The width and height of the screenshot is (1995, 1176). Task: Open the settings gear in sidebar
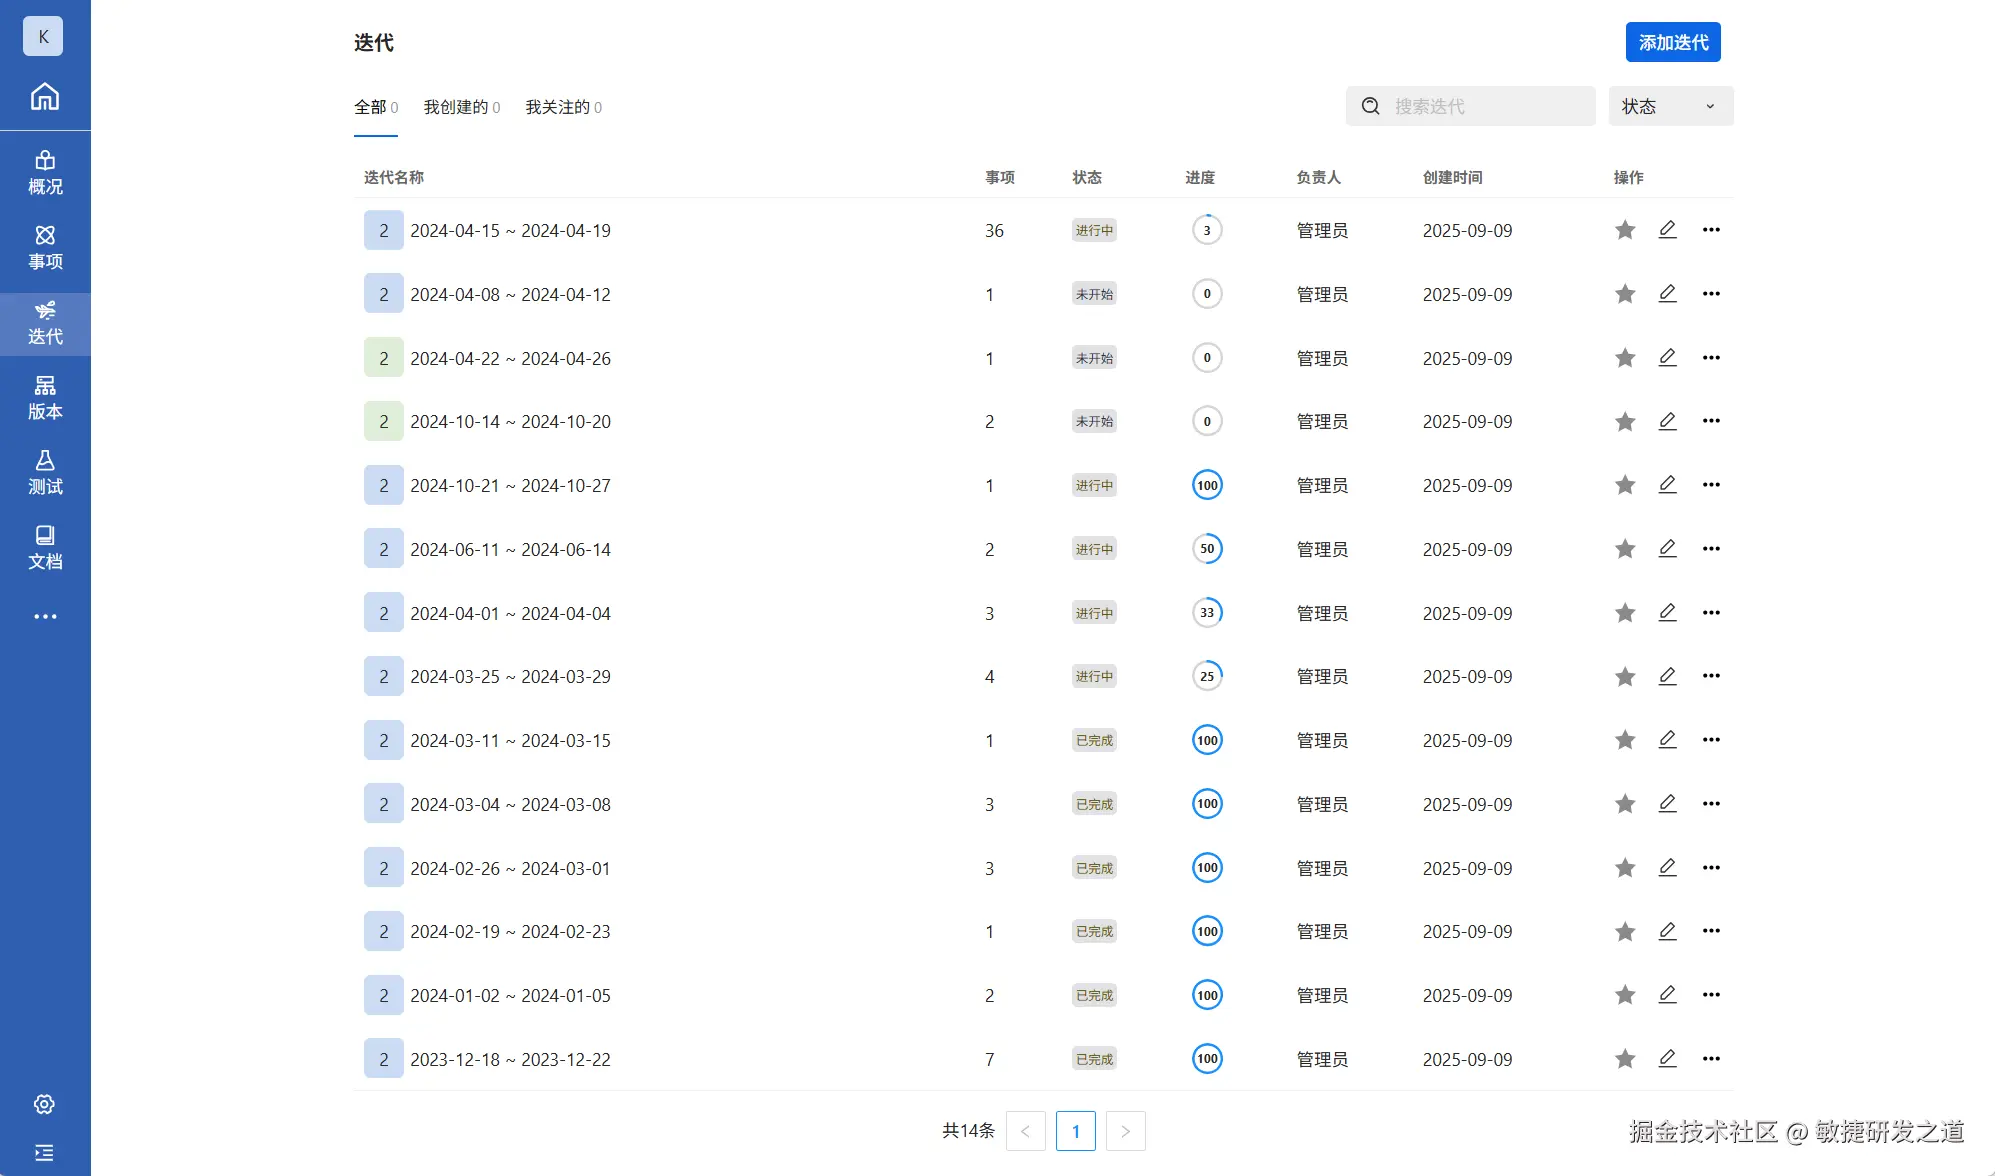(44, 1104)
